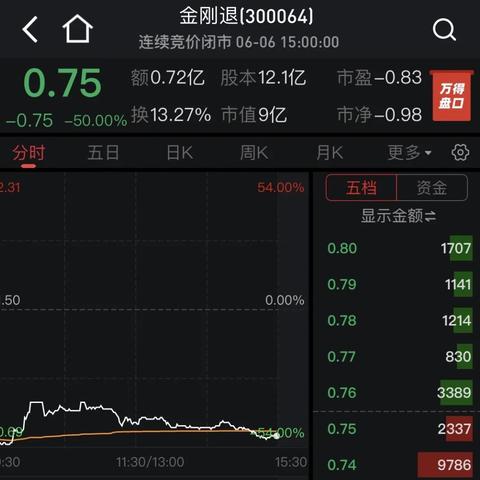Click the last price dot on chart
Viewport: 480px width, 480px height.
(x=276, y=436)
